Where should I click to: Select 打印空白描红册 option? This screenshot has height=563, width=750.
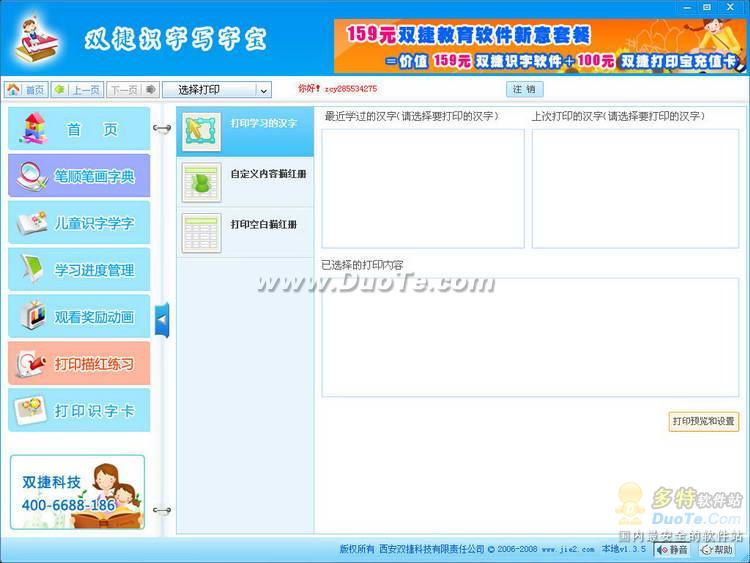[x=245, y=233]
